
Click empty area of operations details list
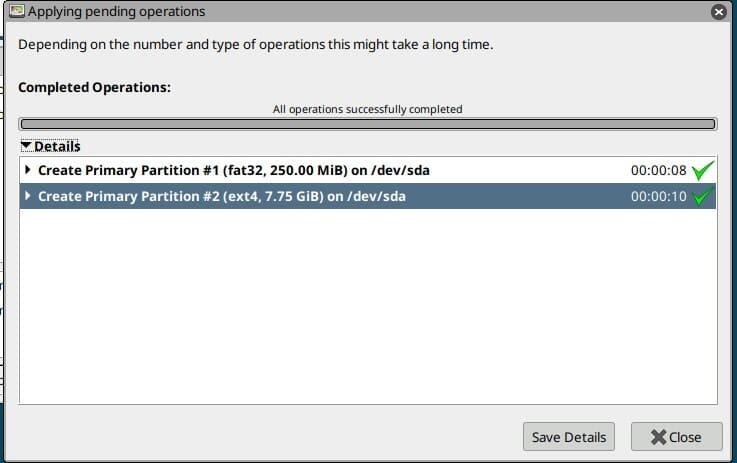tap(368, 310)
